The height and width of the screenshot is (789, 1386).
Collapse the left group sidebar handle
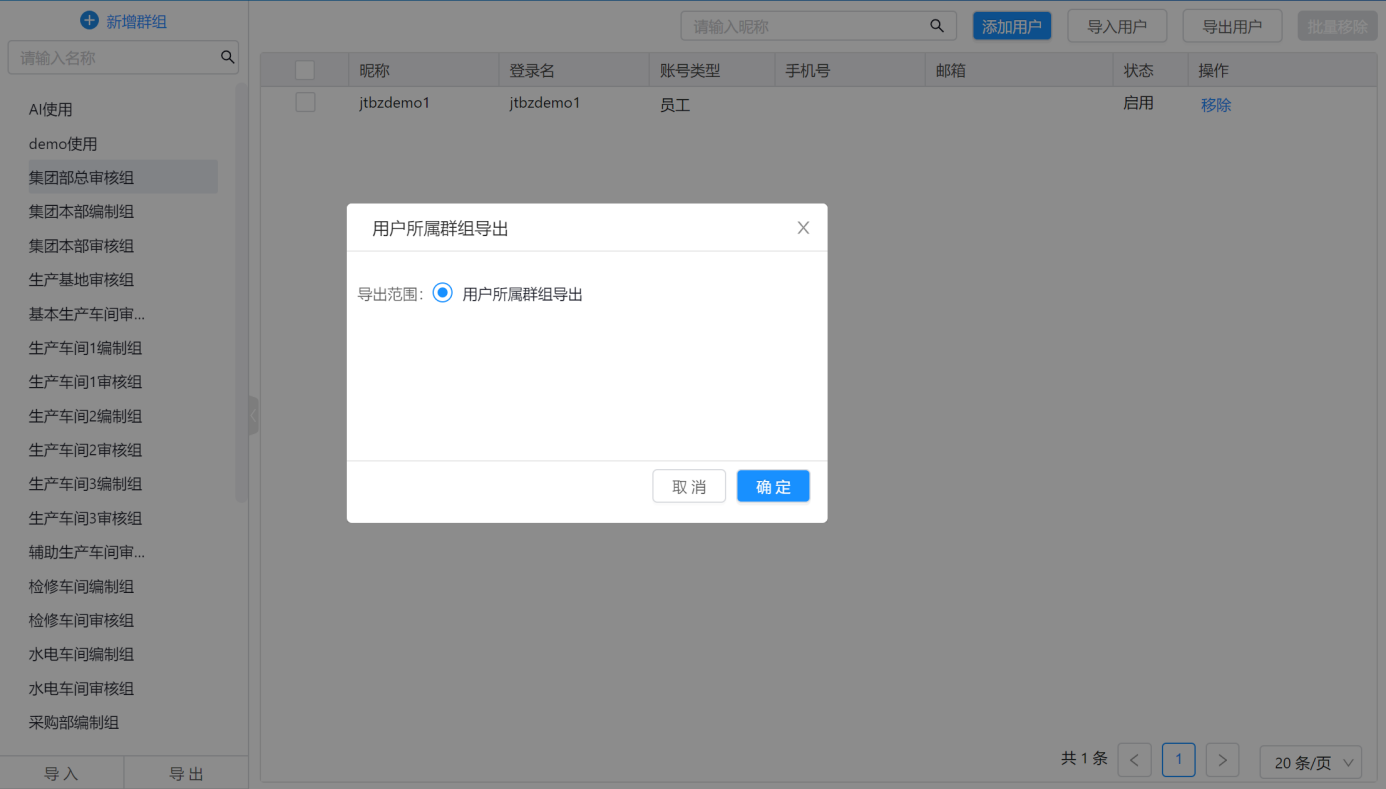point(253,415)
